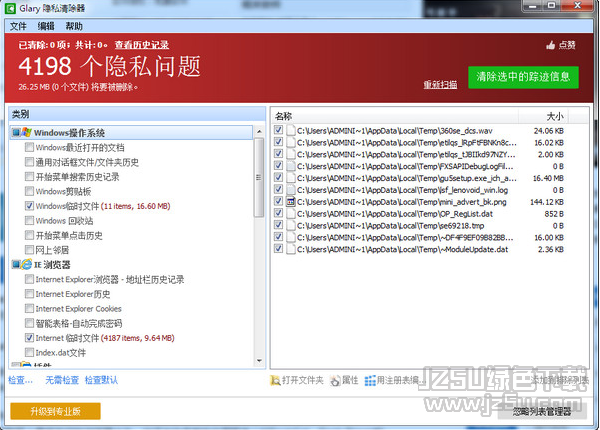
Task: Click 升级到专业版 button
Action: pyautogui.click(x=55, y=411)
